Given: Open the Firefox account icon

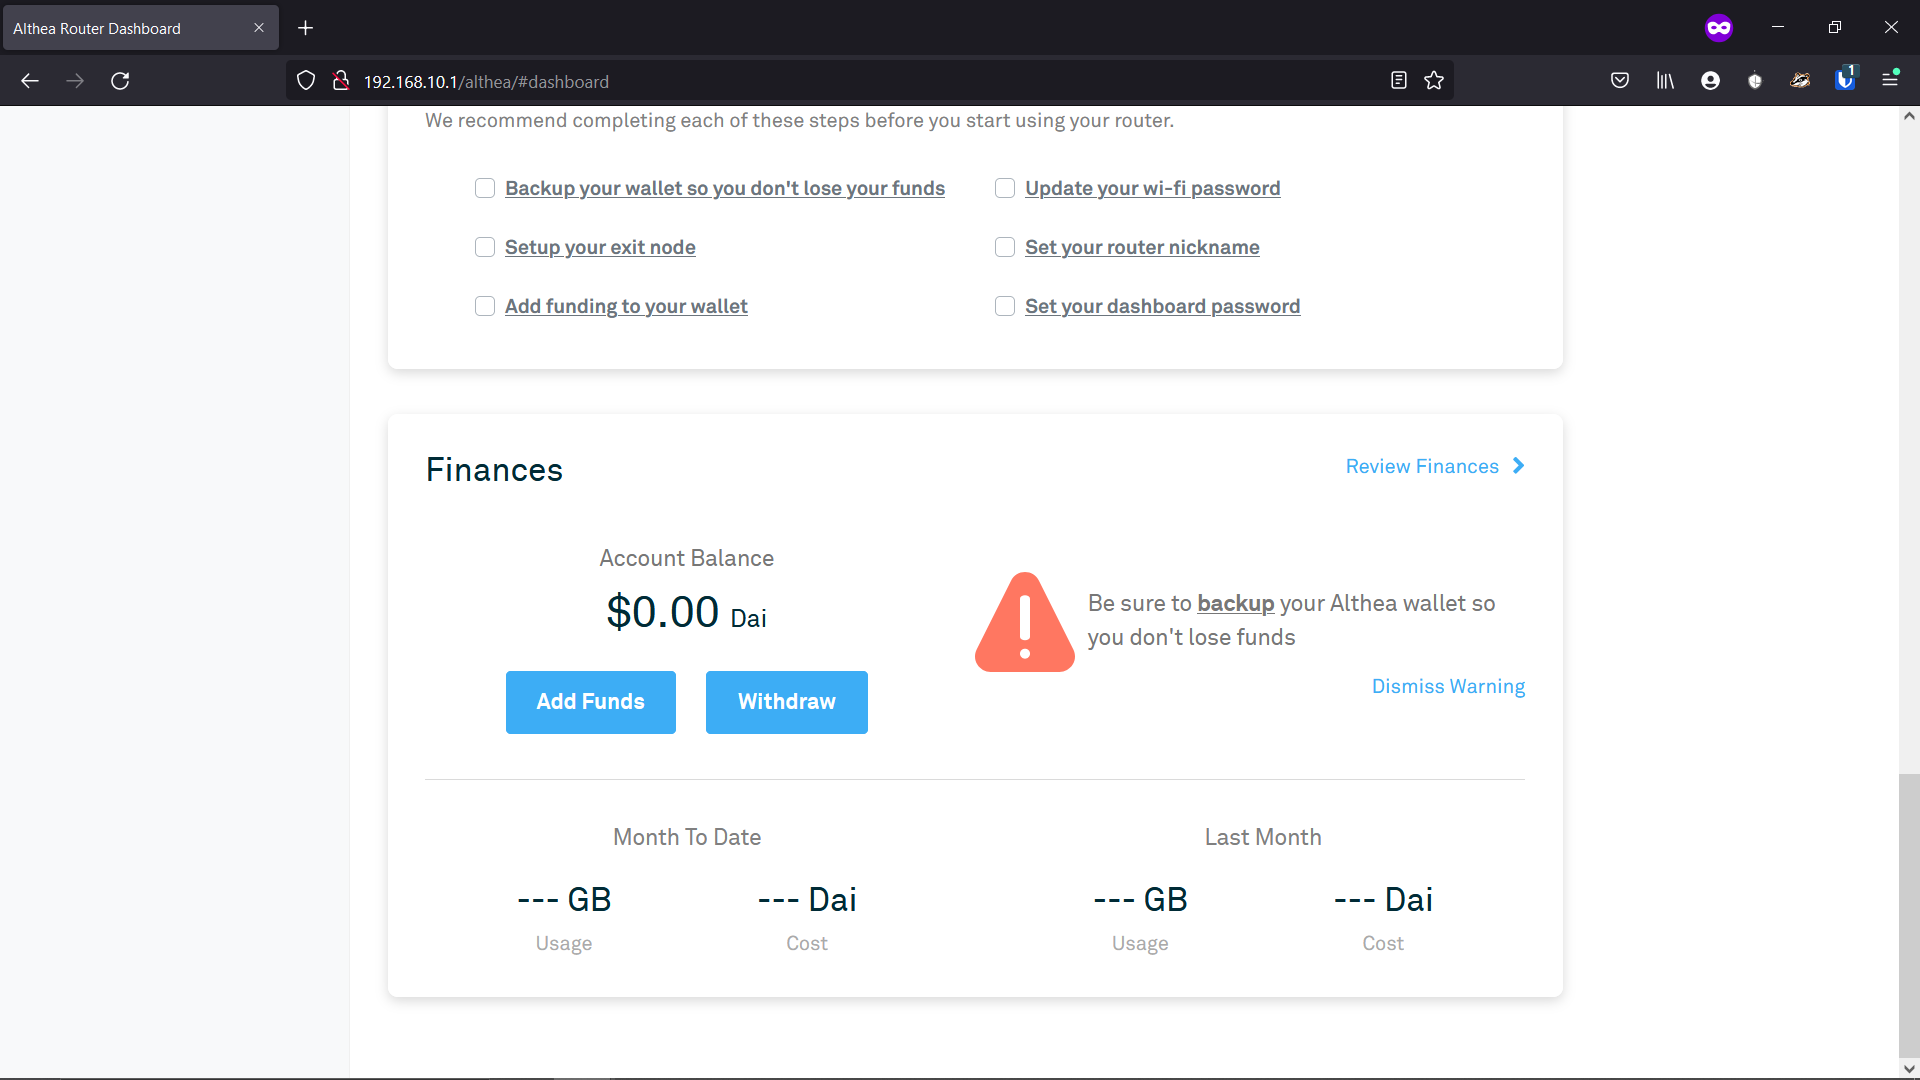Looking at the screenshot, I should [1710, 81].
